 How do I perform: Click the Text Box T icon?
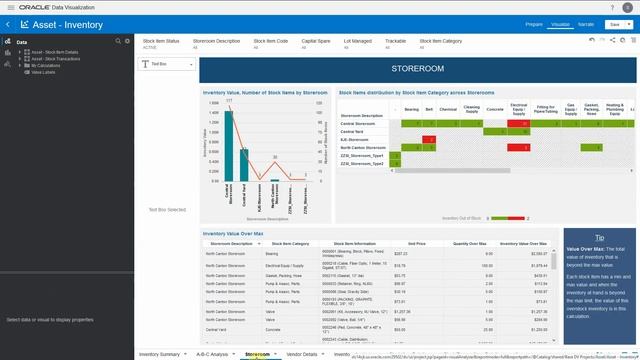pyautogui.click(x=145, y=64)
